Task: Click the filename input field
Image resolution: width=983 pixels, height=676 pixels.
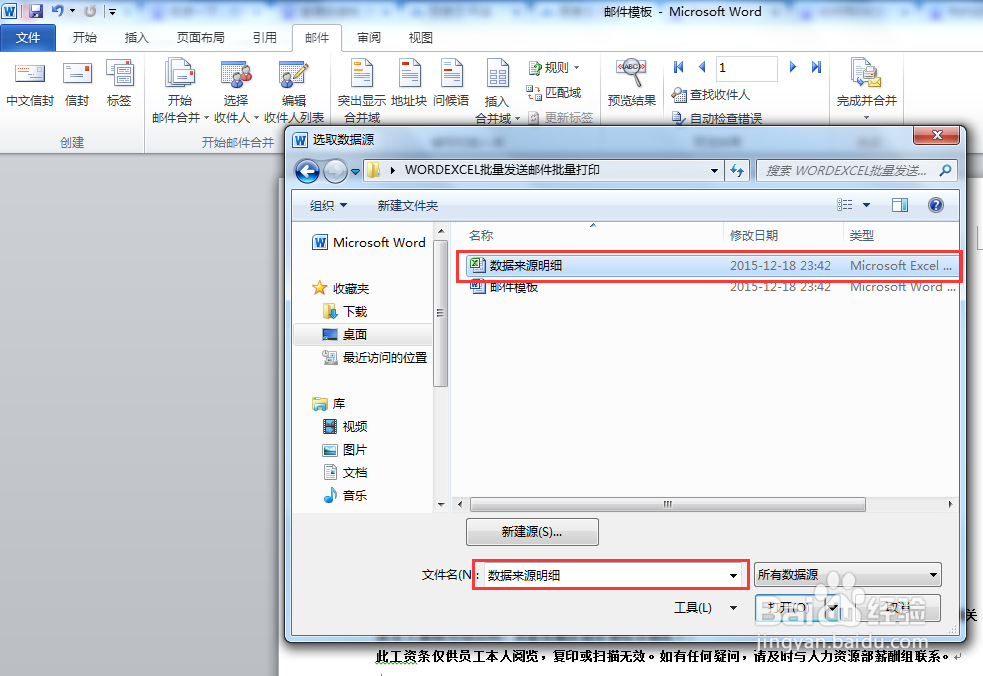Action: 604,575
